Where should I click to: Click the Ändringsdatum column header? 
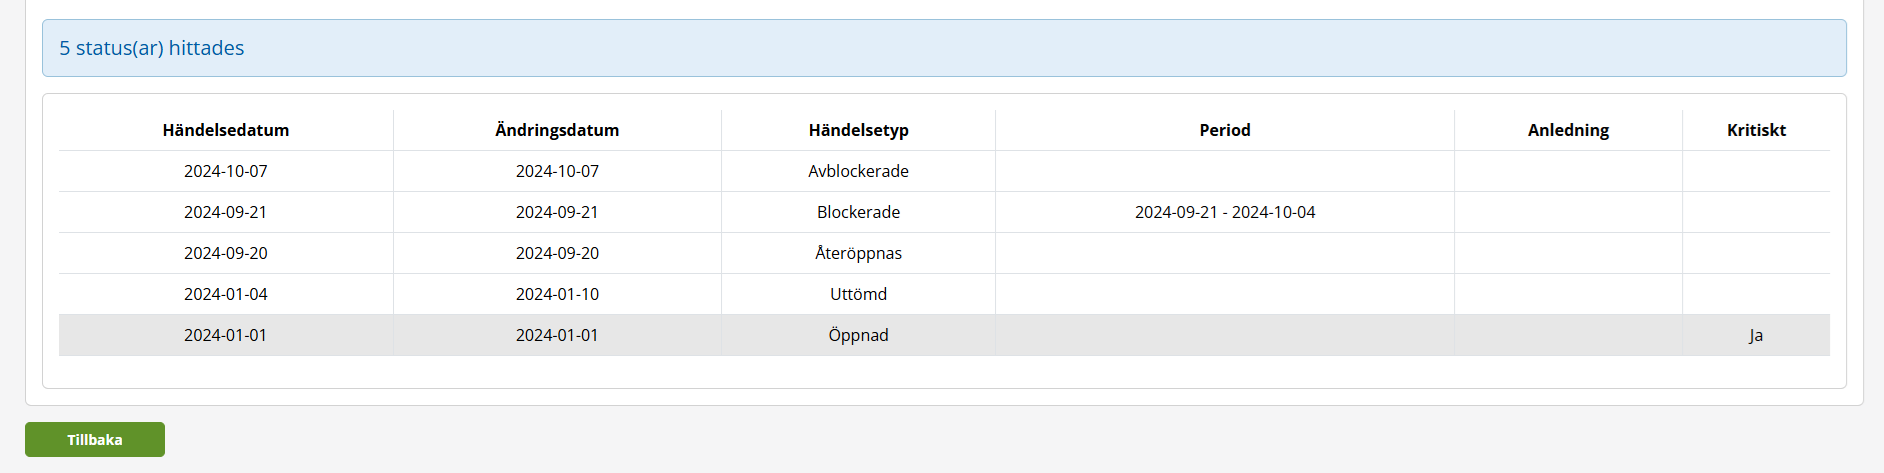[557, 130]
